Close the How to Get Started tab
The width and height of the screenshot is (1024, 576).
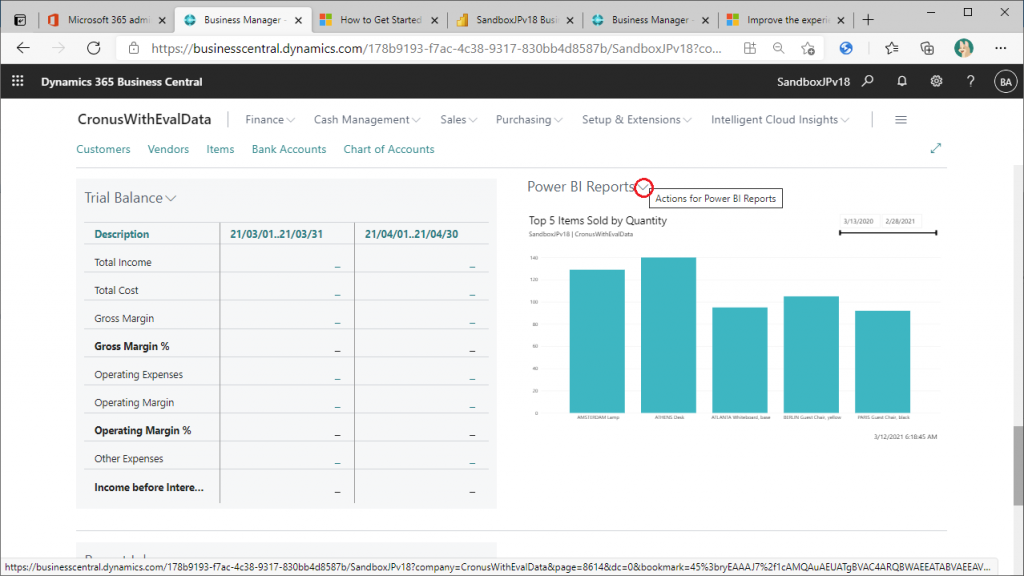[x=434, y=20]
